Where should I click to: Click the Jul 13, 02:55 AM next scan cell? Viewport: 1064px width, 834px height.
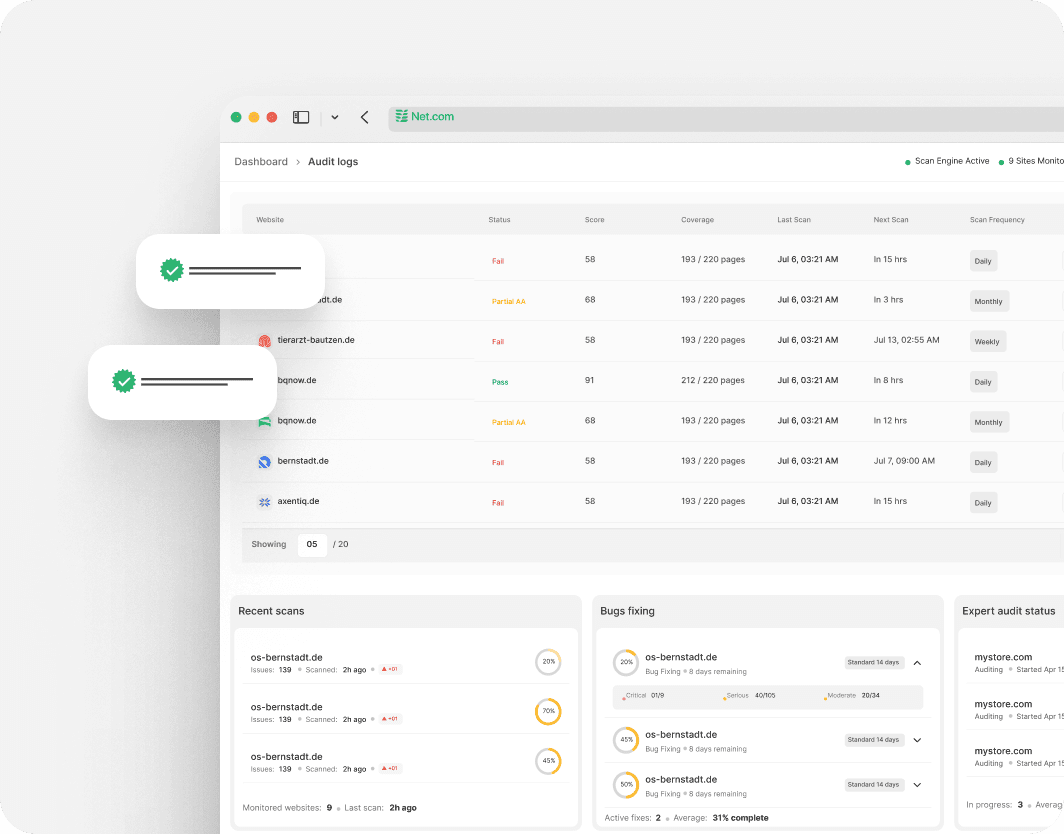point(906,340)
